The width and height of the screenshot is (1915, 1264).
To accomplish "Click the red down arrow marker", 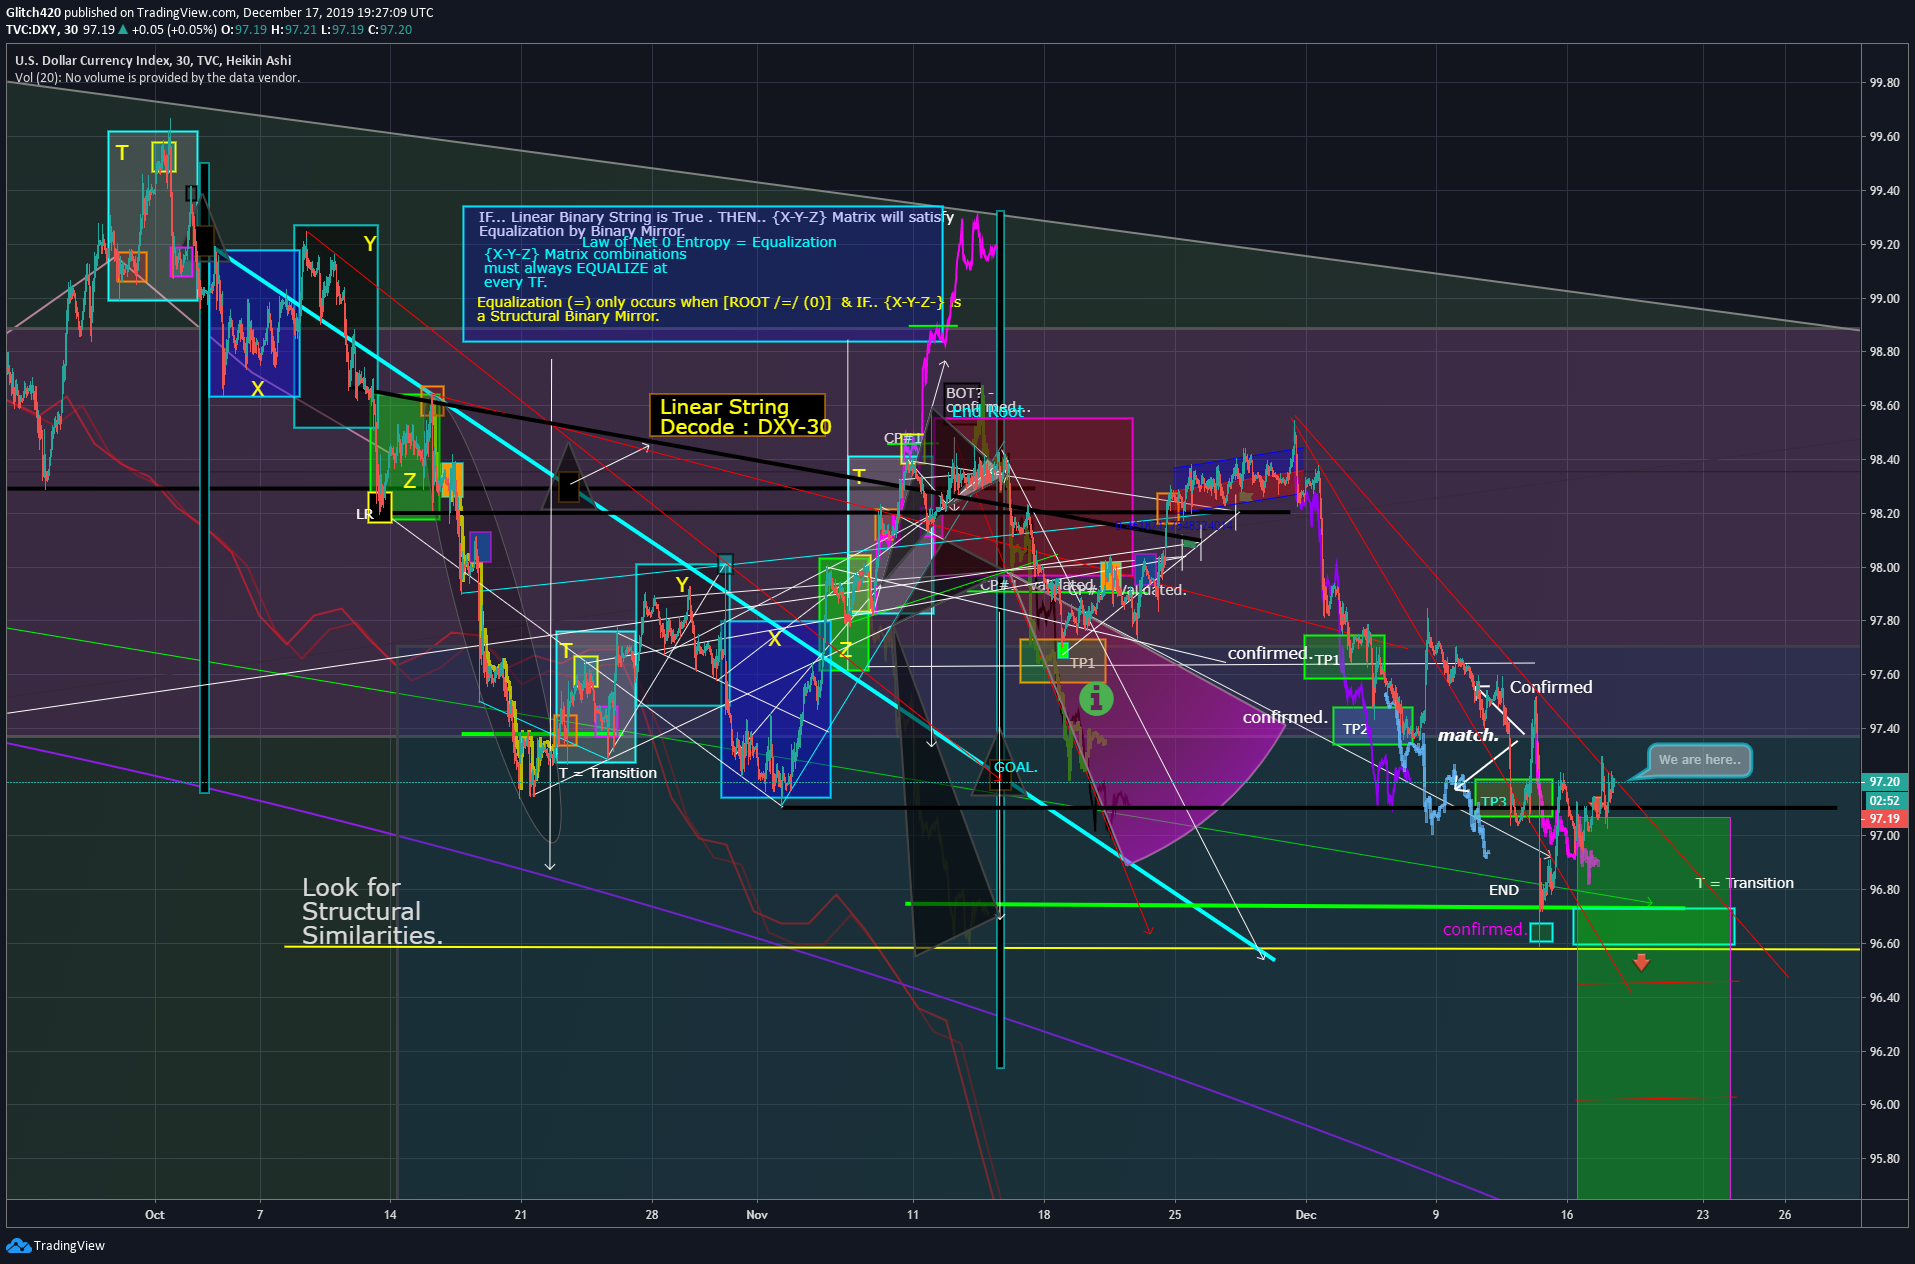I will point(1641,962).
